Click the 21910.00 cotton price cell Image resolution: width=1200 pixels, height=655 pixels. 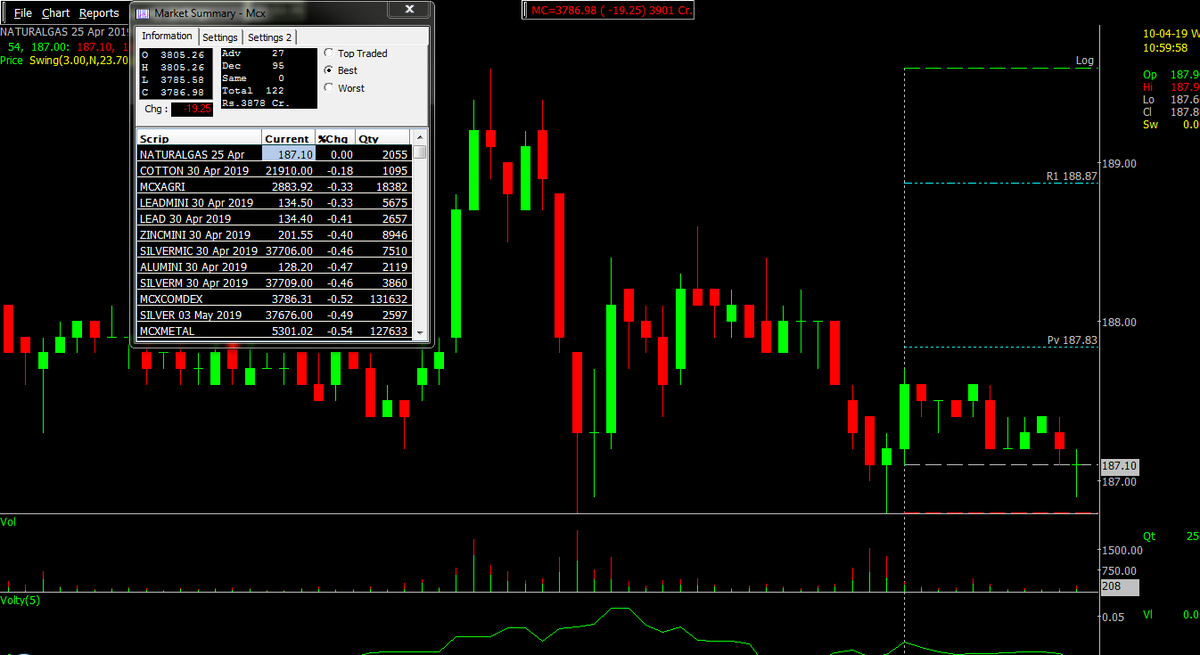click(x=288, y=171)
